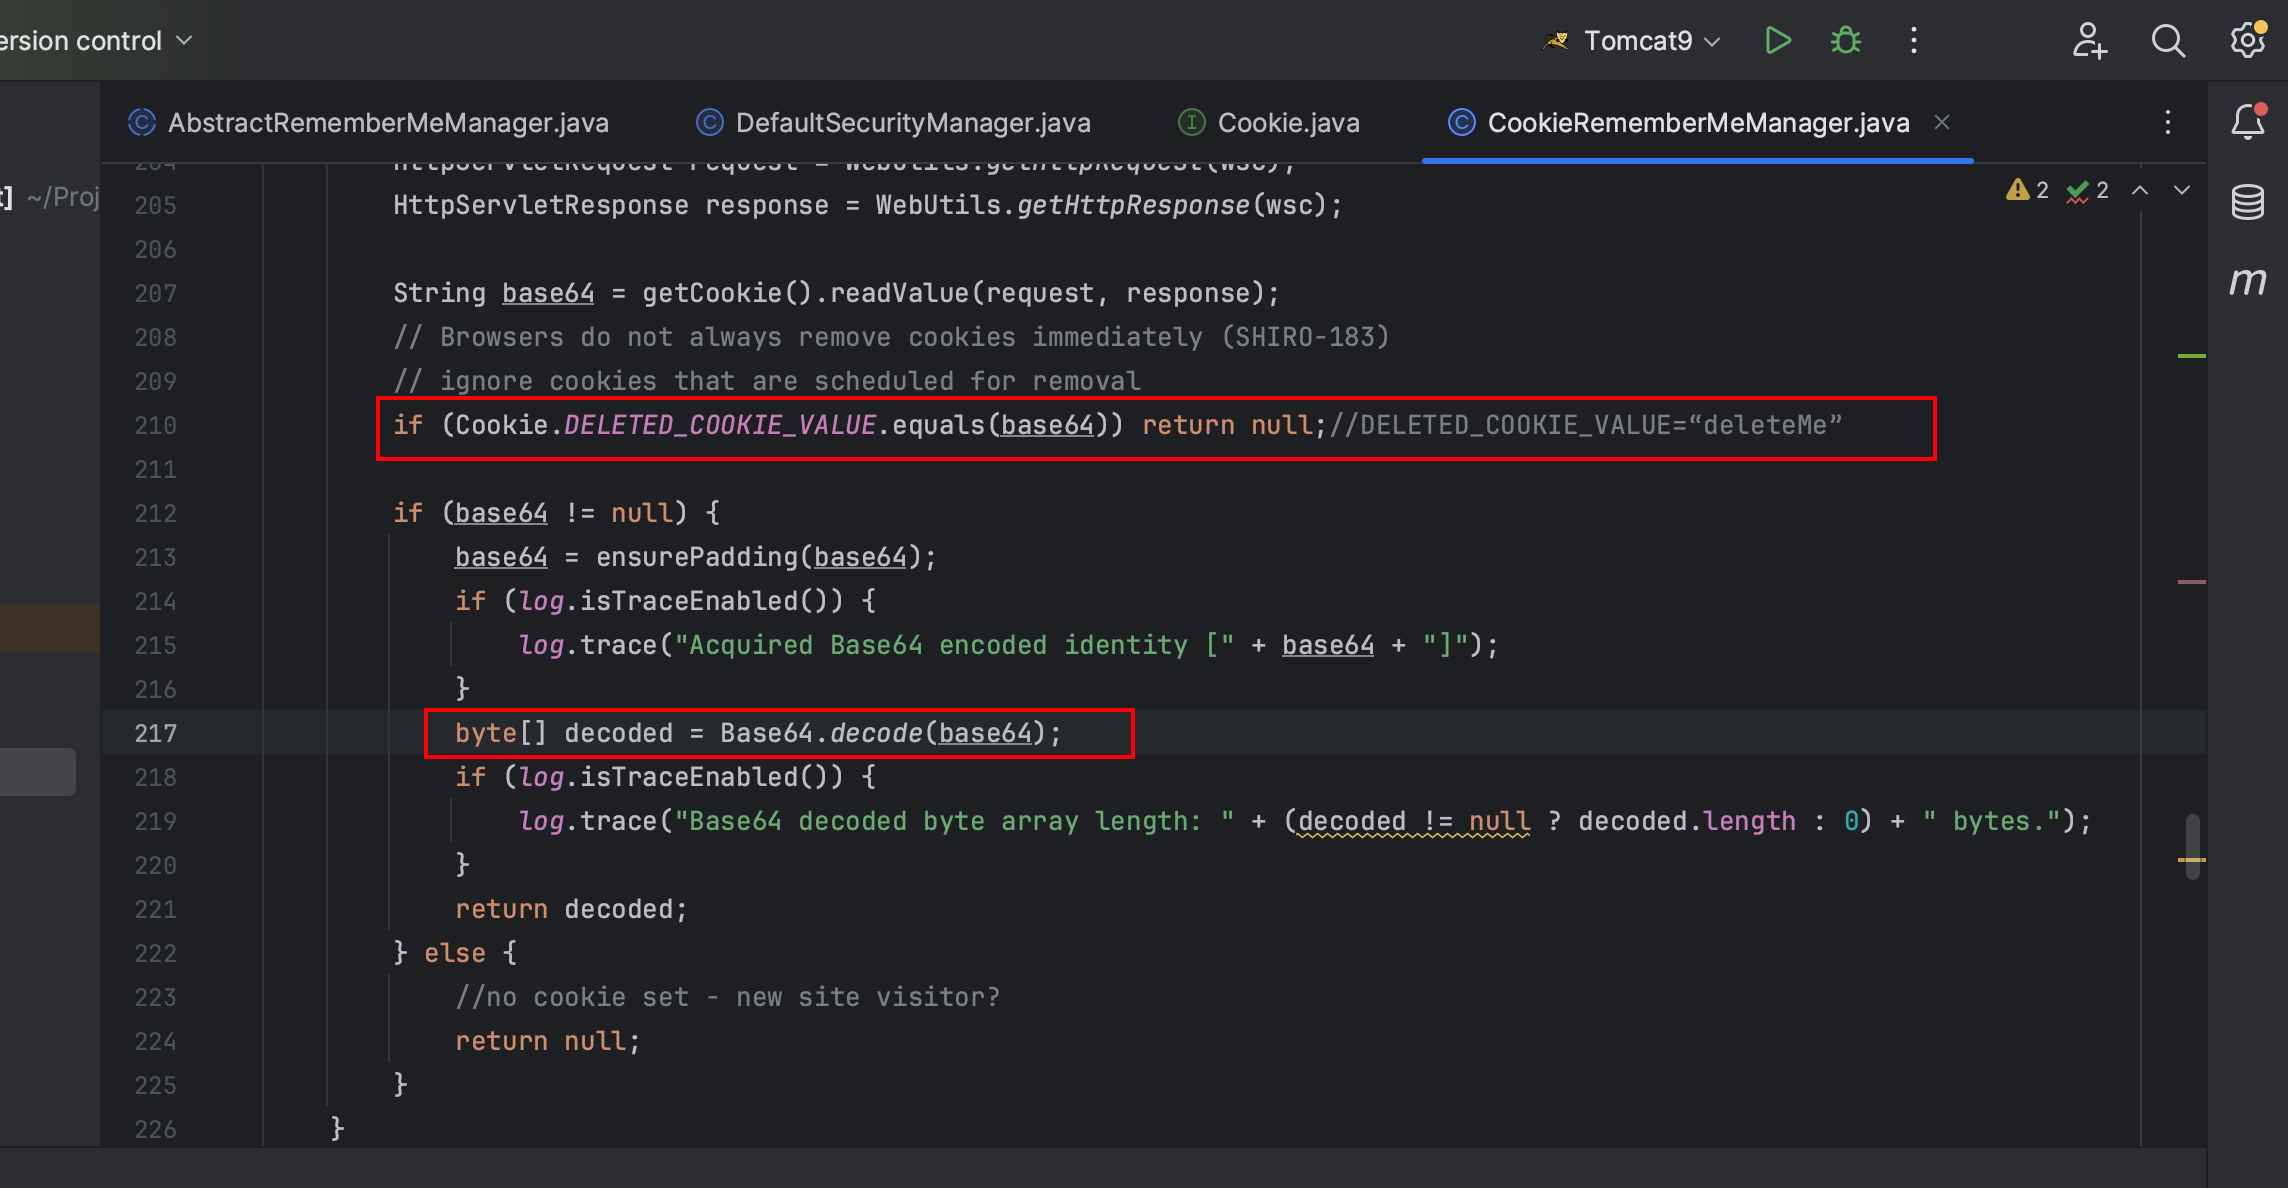Click 'ignore cookies that are scheduled' comment
2288x1188 pixels.
(x=766, y=381)
